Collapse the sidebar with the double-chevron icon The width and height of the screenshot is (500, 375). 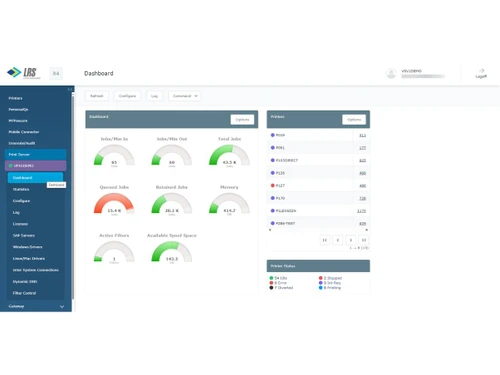click(70, 89)
